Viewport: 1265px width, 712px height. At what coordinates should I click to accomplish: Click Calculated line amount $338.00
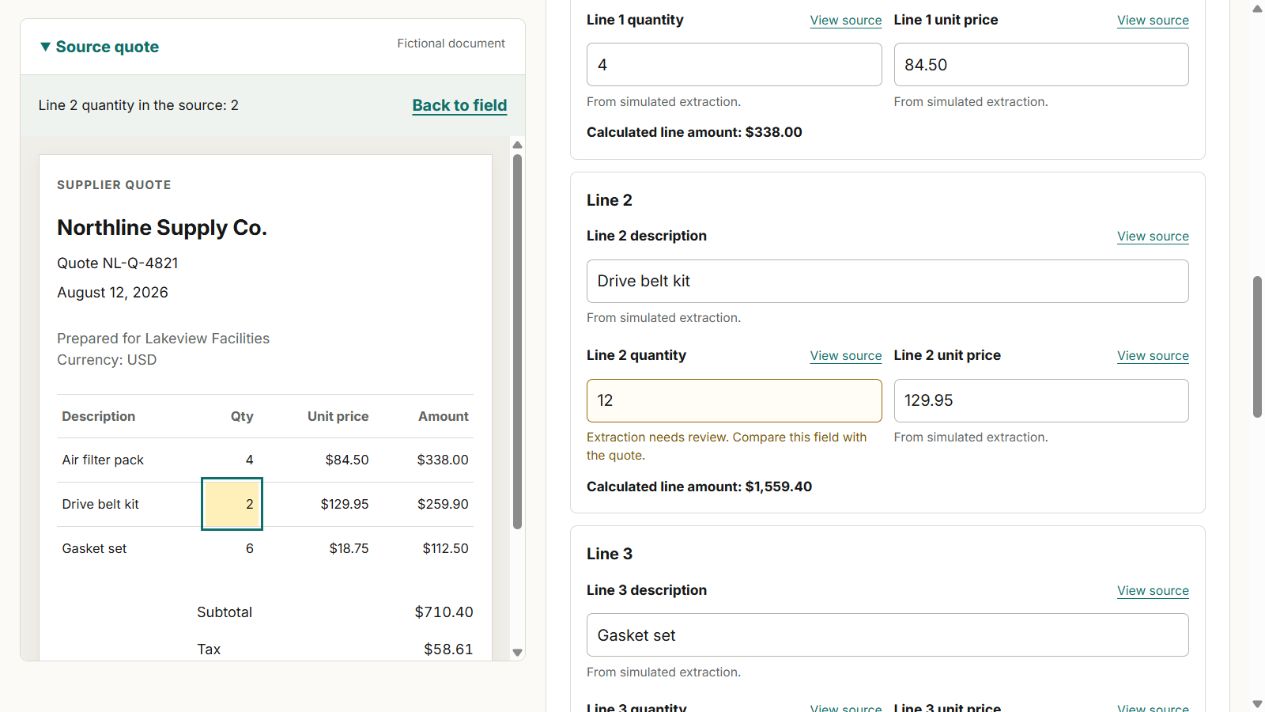(694, 132)
